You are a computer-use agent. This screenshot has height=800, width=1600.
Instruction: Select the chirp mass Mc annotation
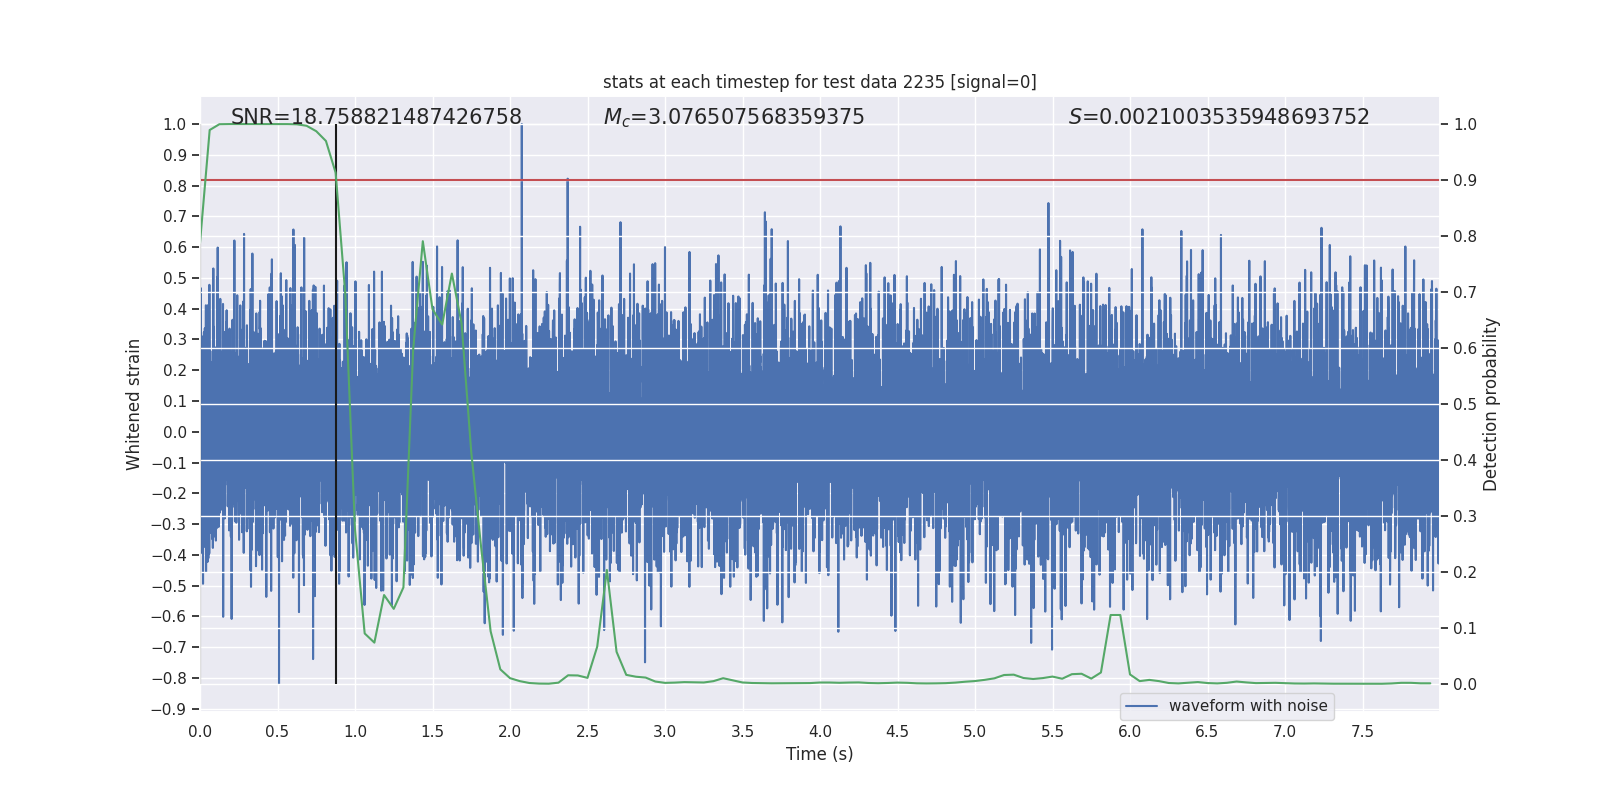(733, 117)
